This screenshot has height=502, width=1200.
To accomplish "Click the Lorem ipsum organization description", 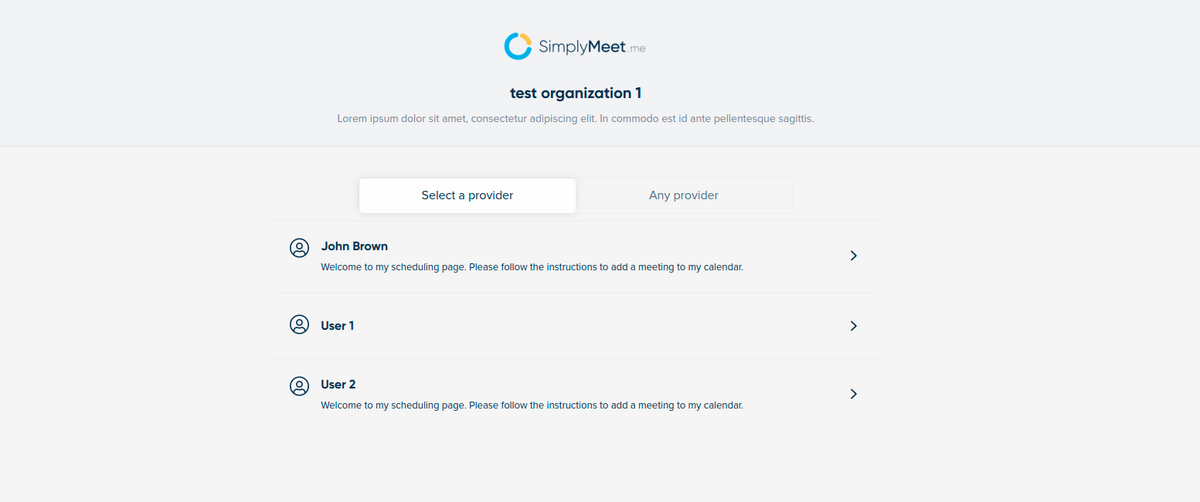I will pos(575,119).
